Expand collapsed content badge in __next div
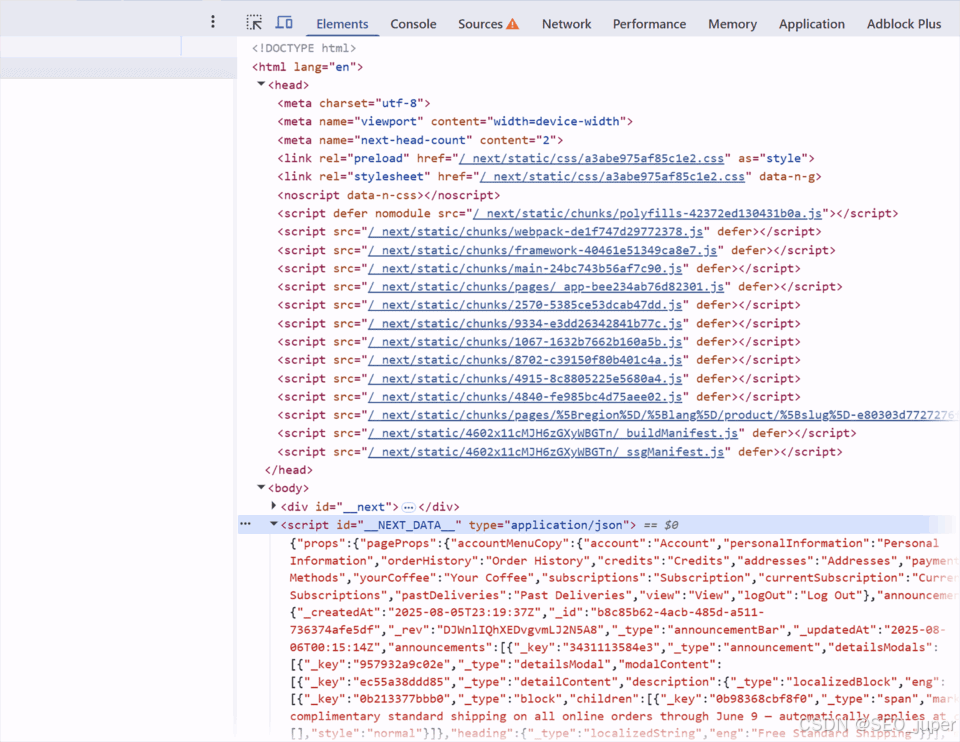 click(408, 507)
